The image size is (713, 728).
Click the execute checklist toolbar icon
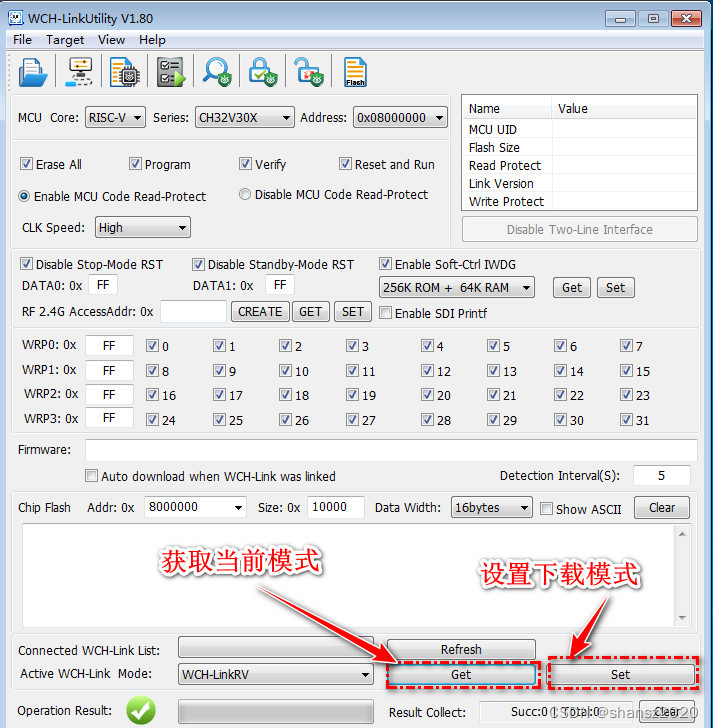[171, 72]
